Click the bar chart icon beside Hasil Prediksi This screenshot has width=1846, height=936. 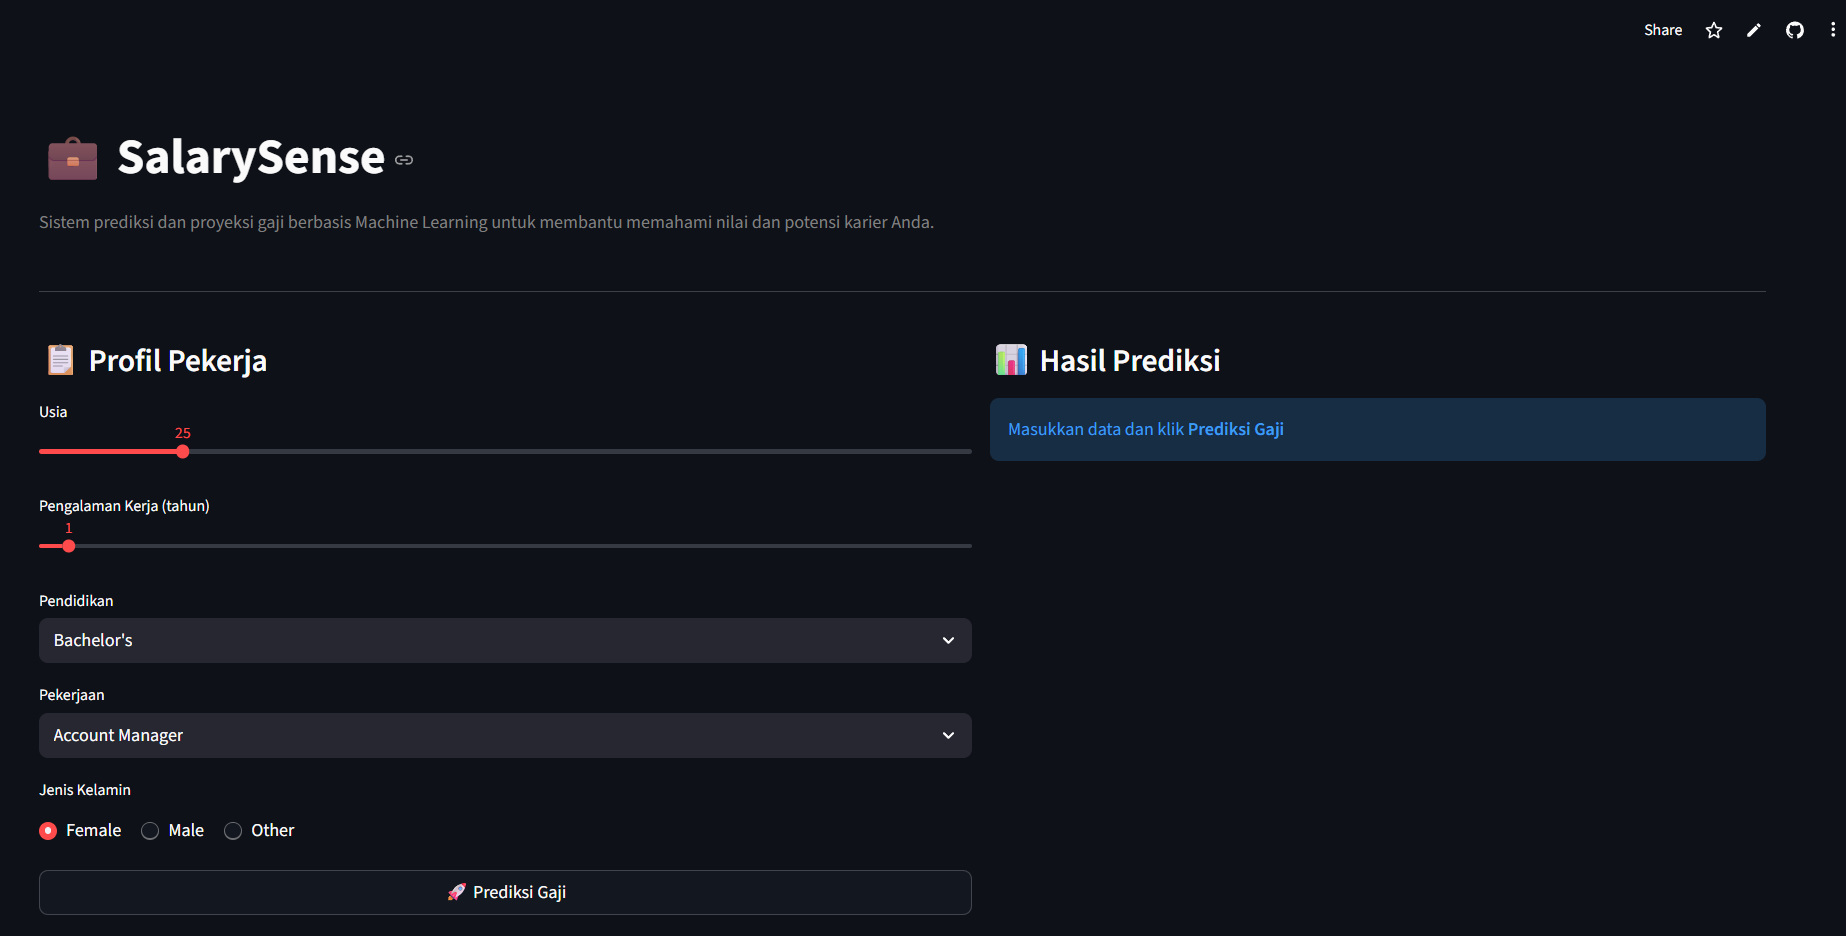point(1011,360)
